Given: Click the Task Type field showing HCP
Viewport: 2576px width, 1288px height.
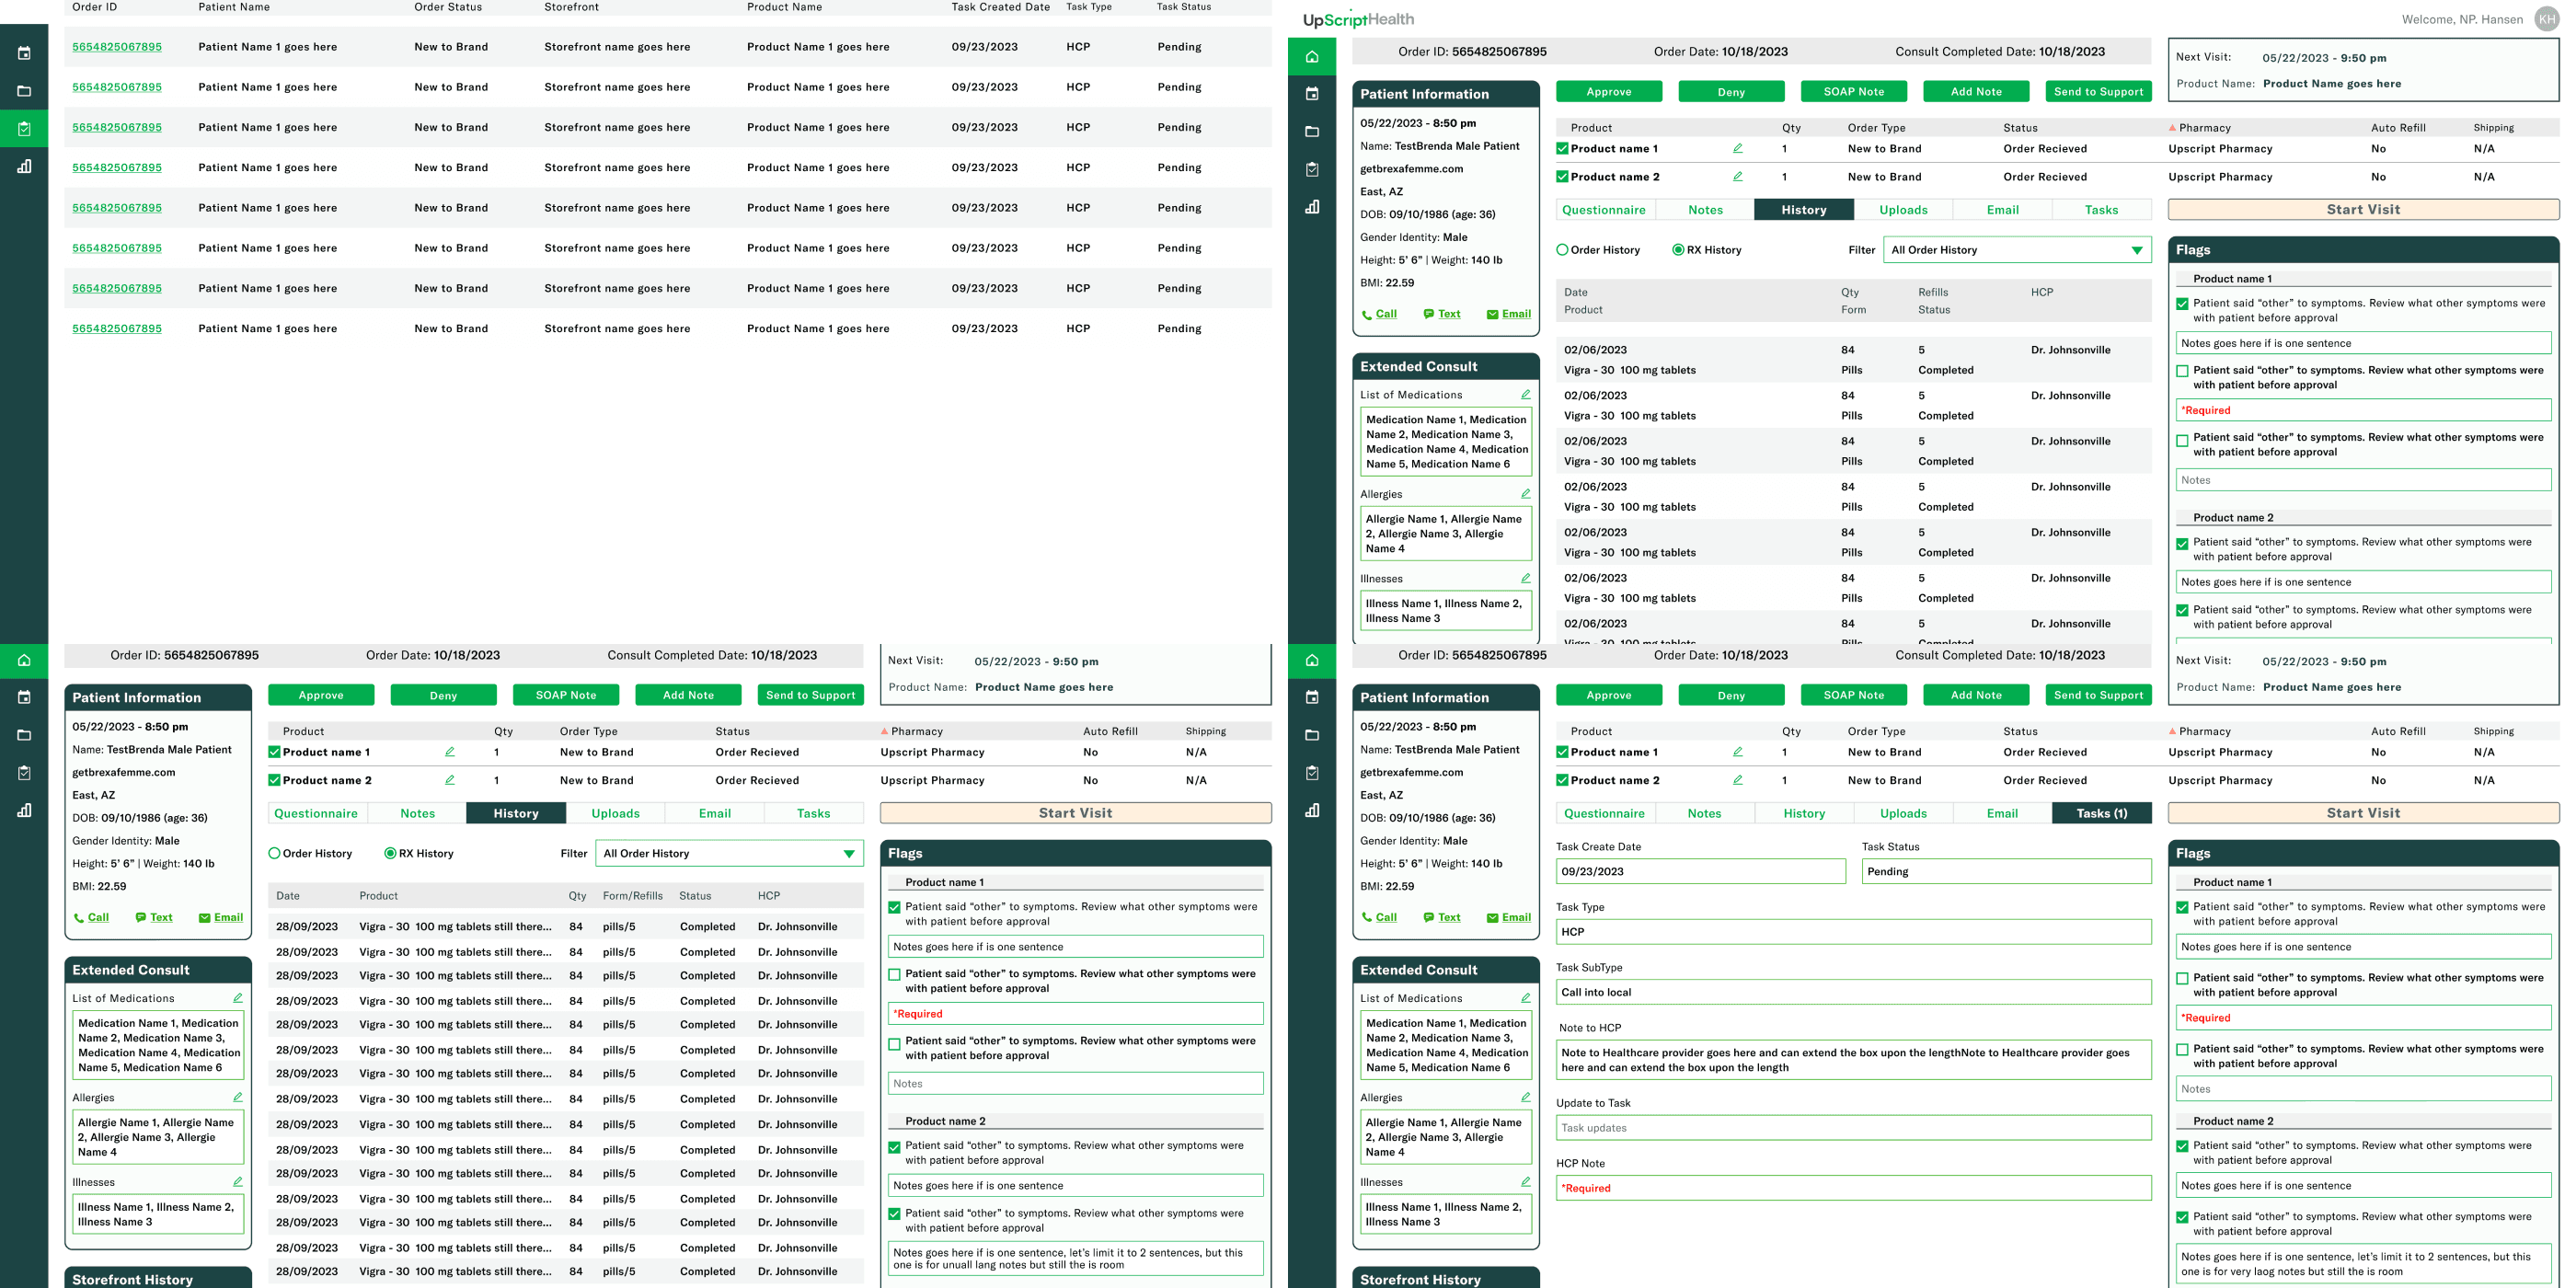Looking at the screenshot, I should 1853,931.
